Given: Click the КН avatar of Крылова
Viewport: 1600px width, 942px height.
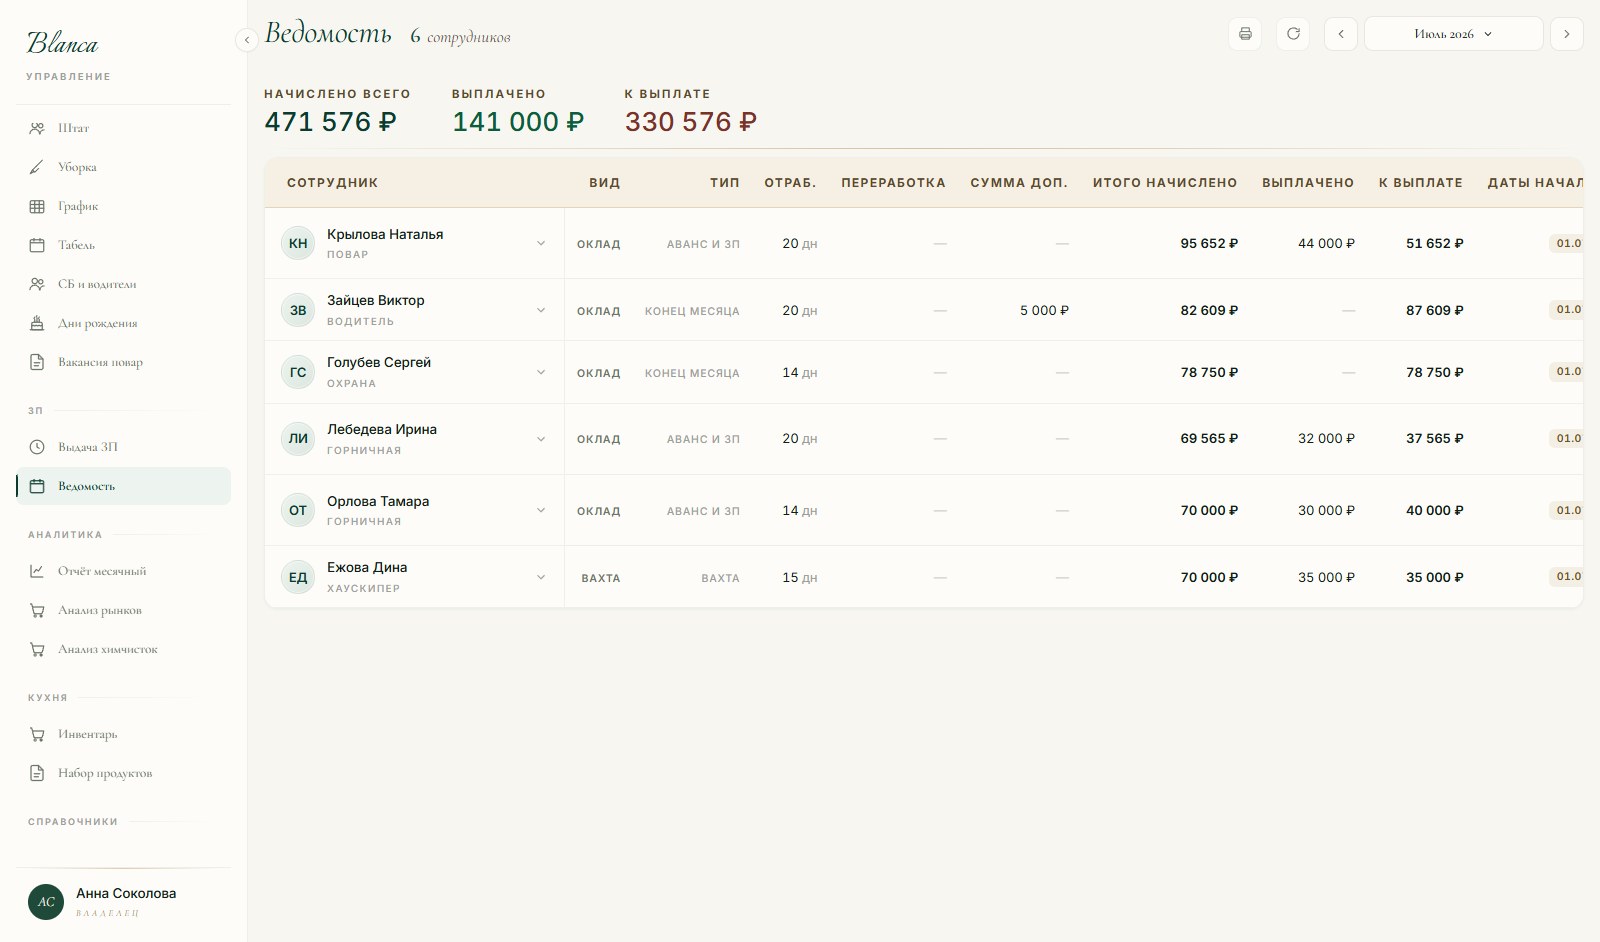Looking at the screenshot, I should 298,243.
